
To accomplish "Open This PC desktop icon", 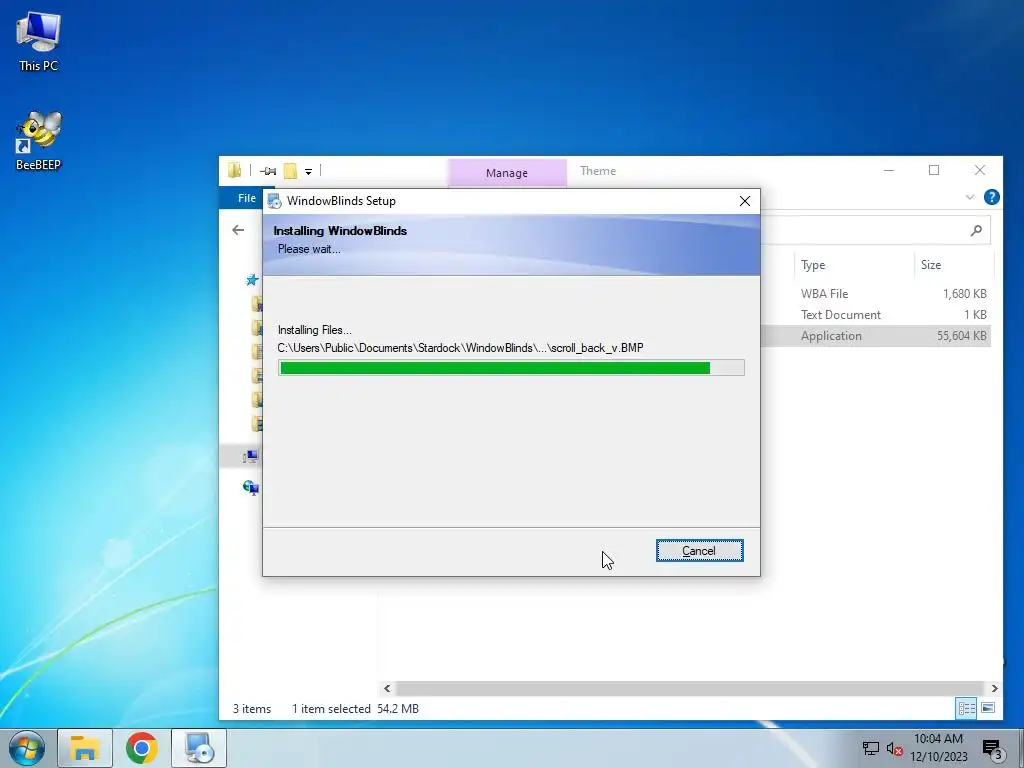I will (38, 42).
